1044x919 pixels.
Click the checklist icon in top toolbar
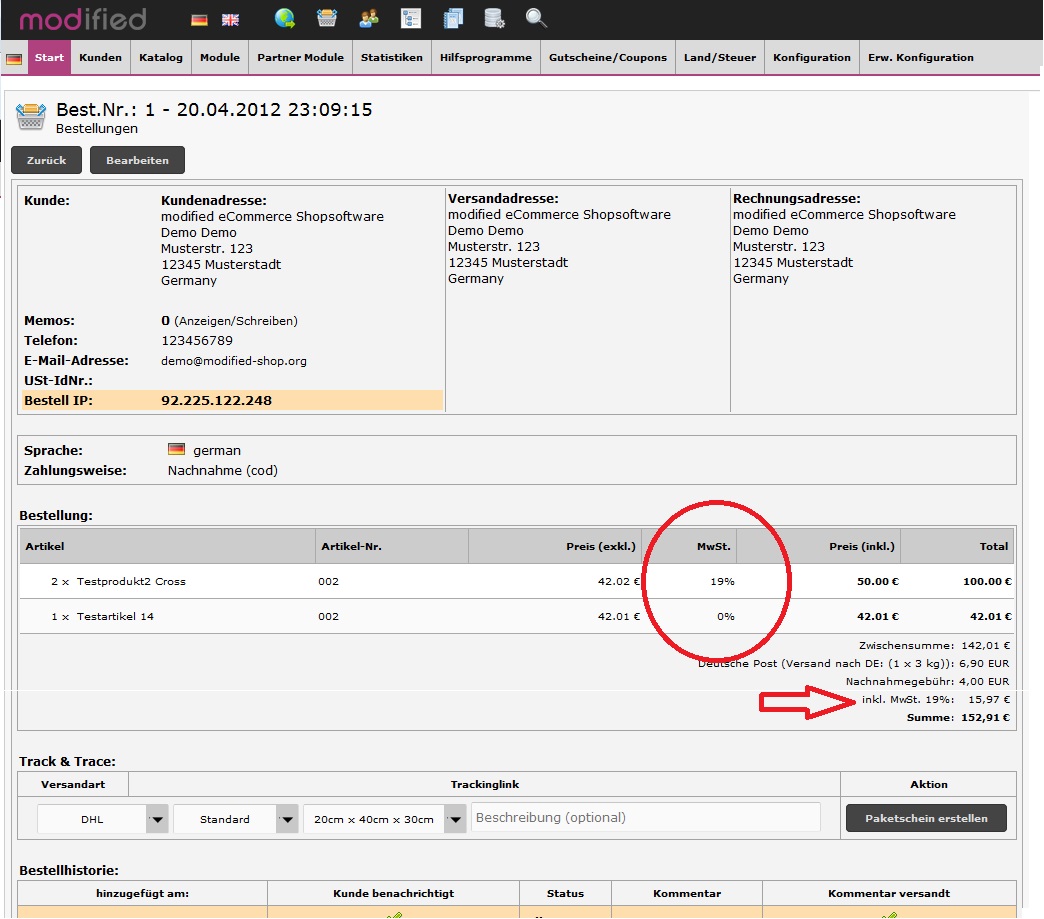point(410,18)
